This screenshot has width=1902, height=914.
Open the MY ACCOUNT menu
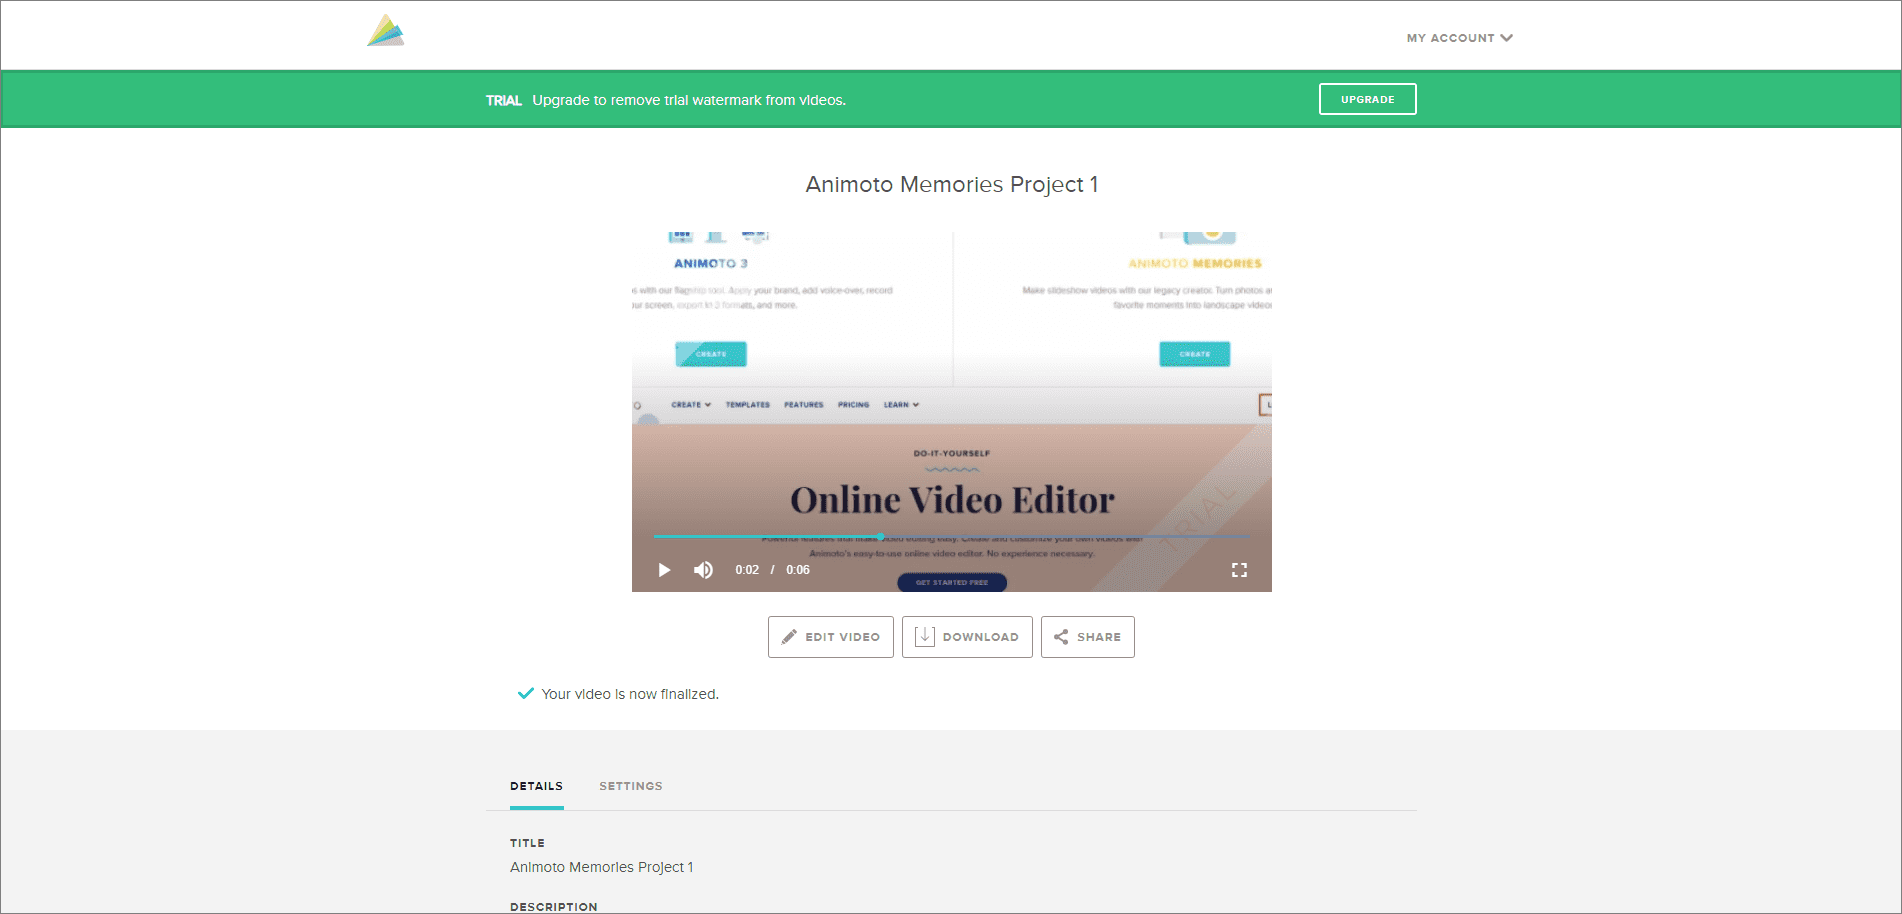click(1452, 37)
